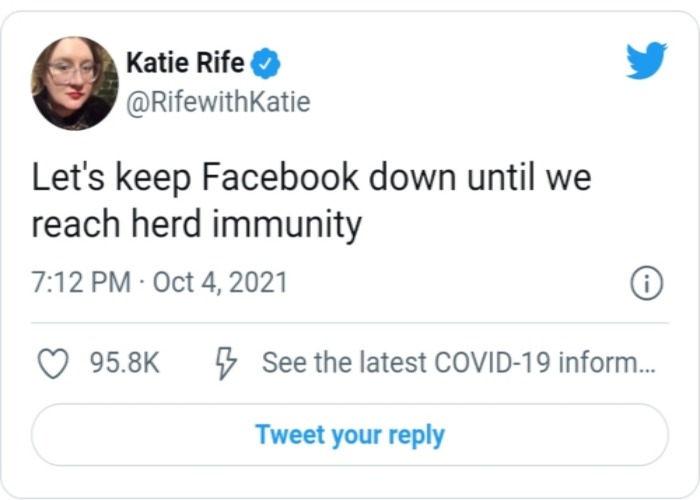Click the word "See" beside the bolt
This screenshot has height=500, width=700.
tap(282, 362)
